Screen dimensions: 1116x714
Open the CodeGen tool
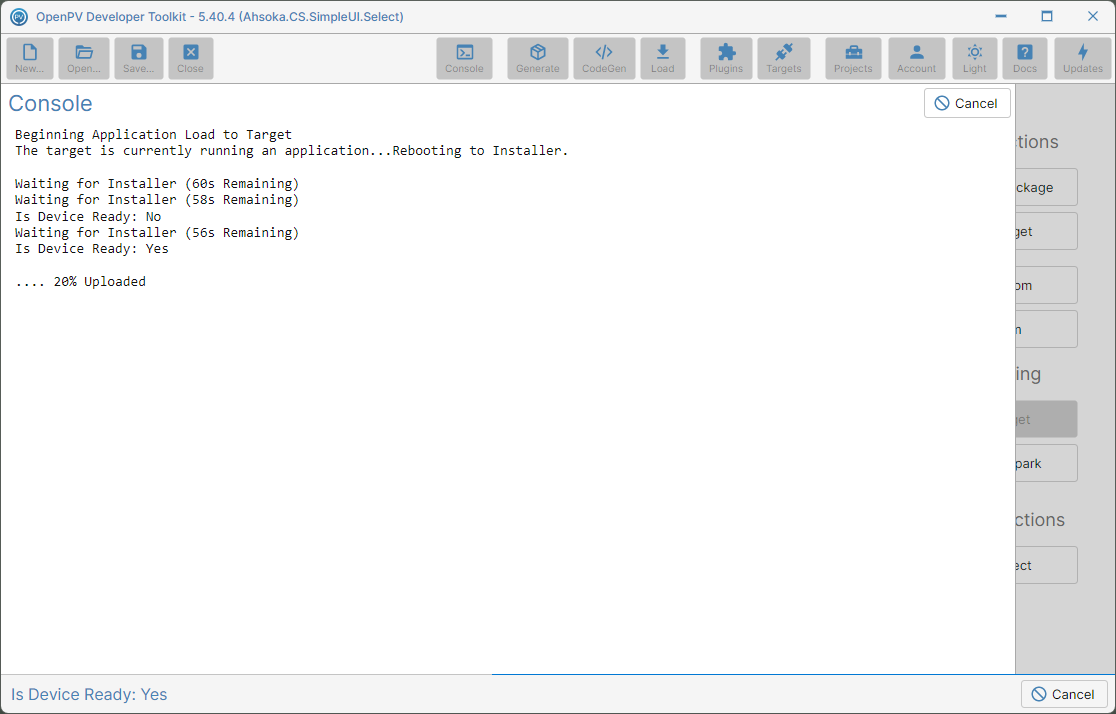[604, 58]
